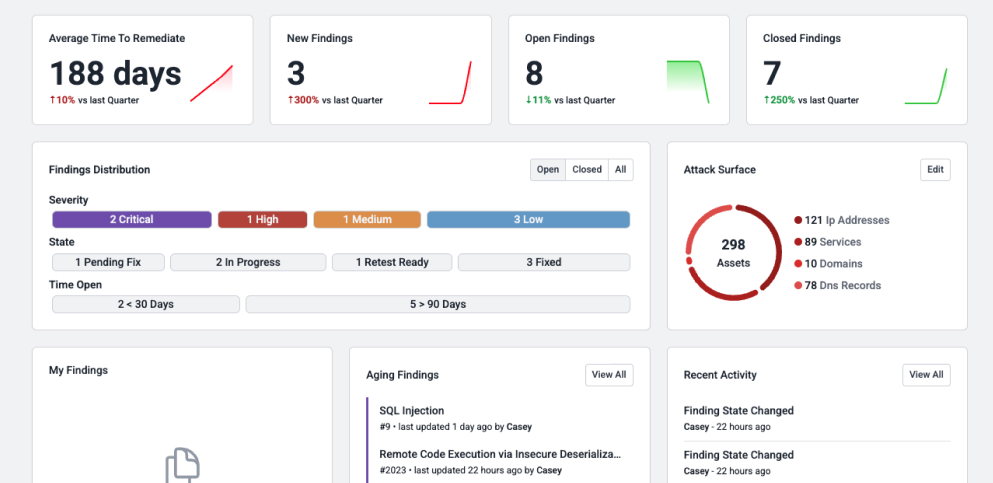Click the Open Findings green area sparkline

click(688, 82)
